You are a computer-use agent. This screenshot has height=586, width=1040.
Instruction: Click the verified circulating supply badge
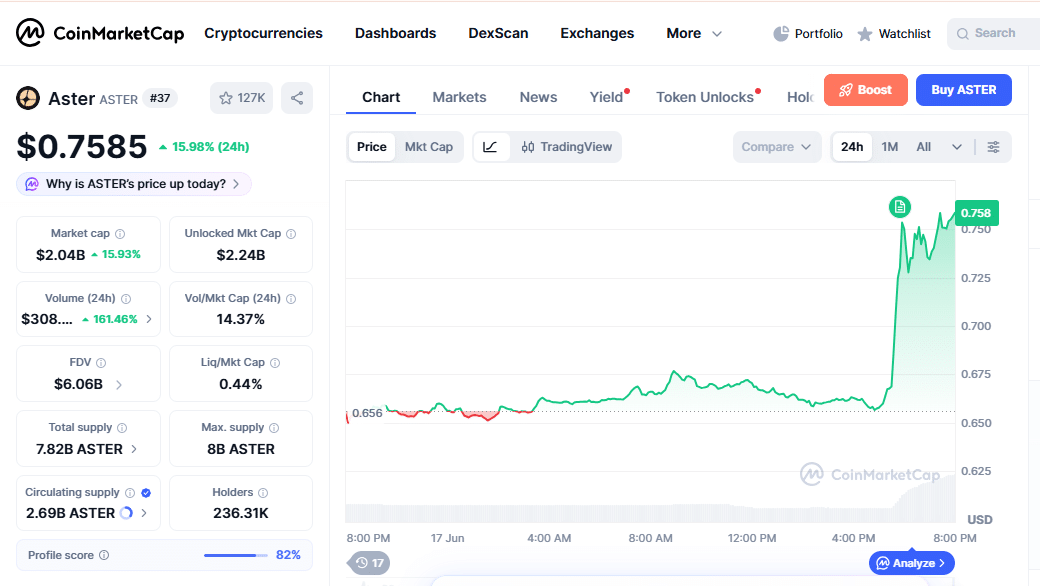[146, 493]
